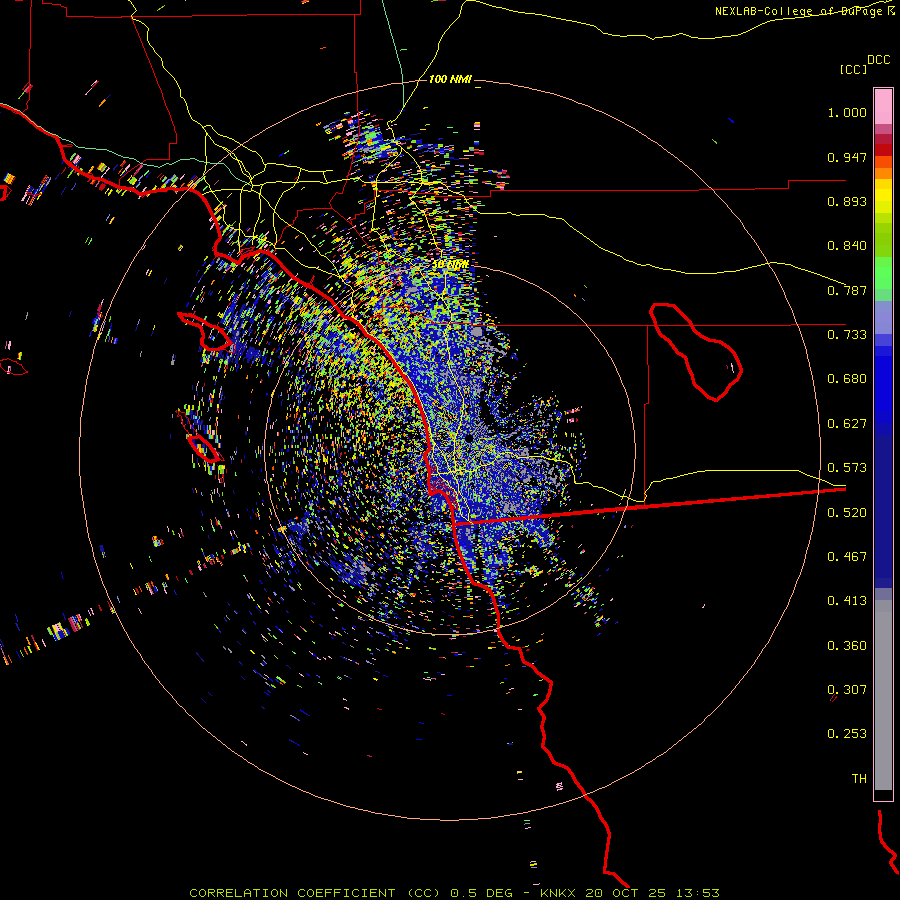Select the 0.360 scale number
Image resolution: width=900 pixels, height=900 pixels.
coord(847,646)
